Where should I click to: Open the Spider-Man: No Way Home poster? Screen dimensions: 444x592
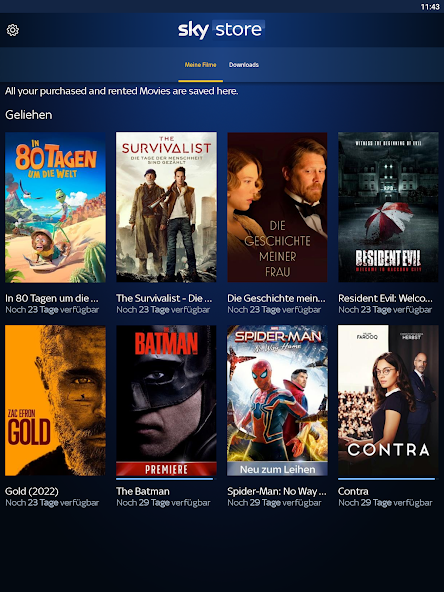coord(278,400)
